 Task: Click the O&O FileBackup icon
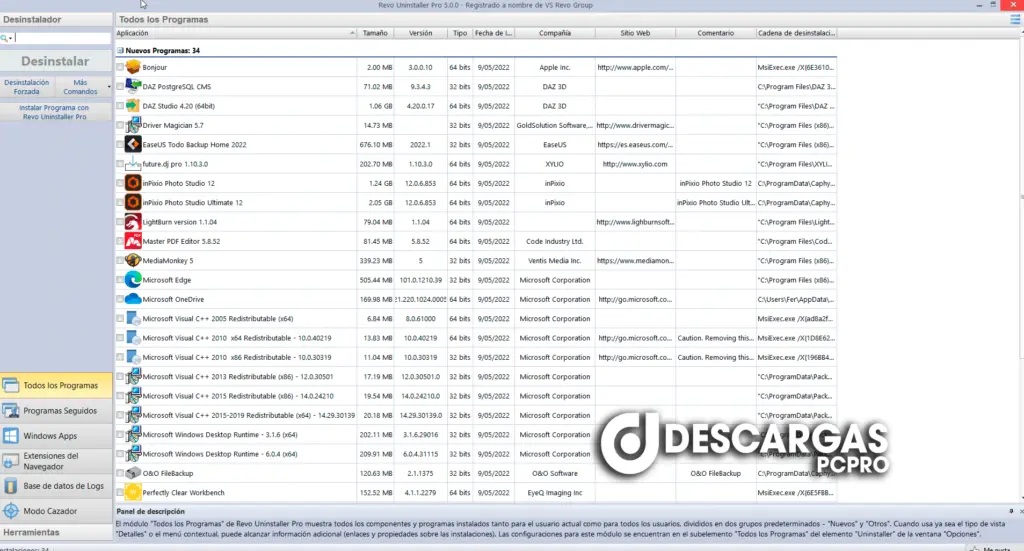tap(133, 473)
